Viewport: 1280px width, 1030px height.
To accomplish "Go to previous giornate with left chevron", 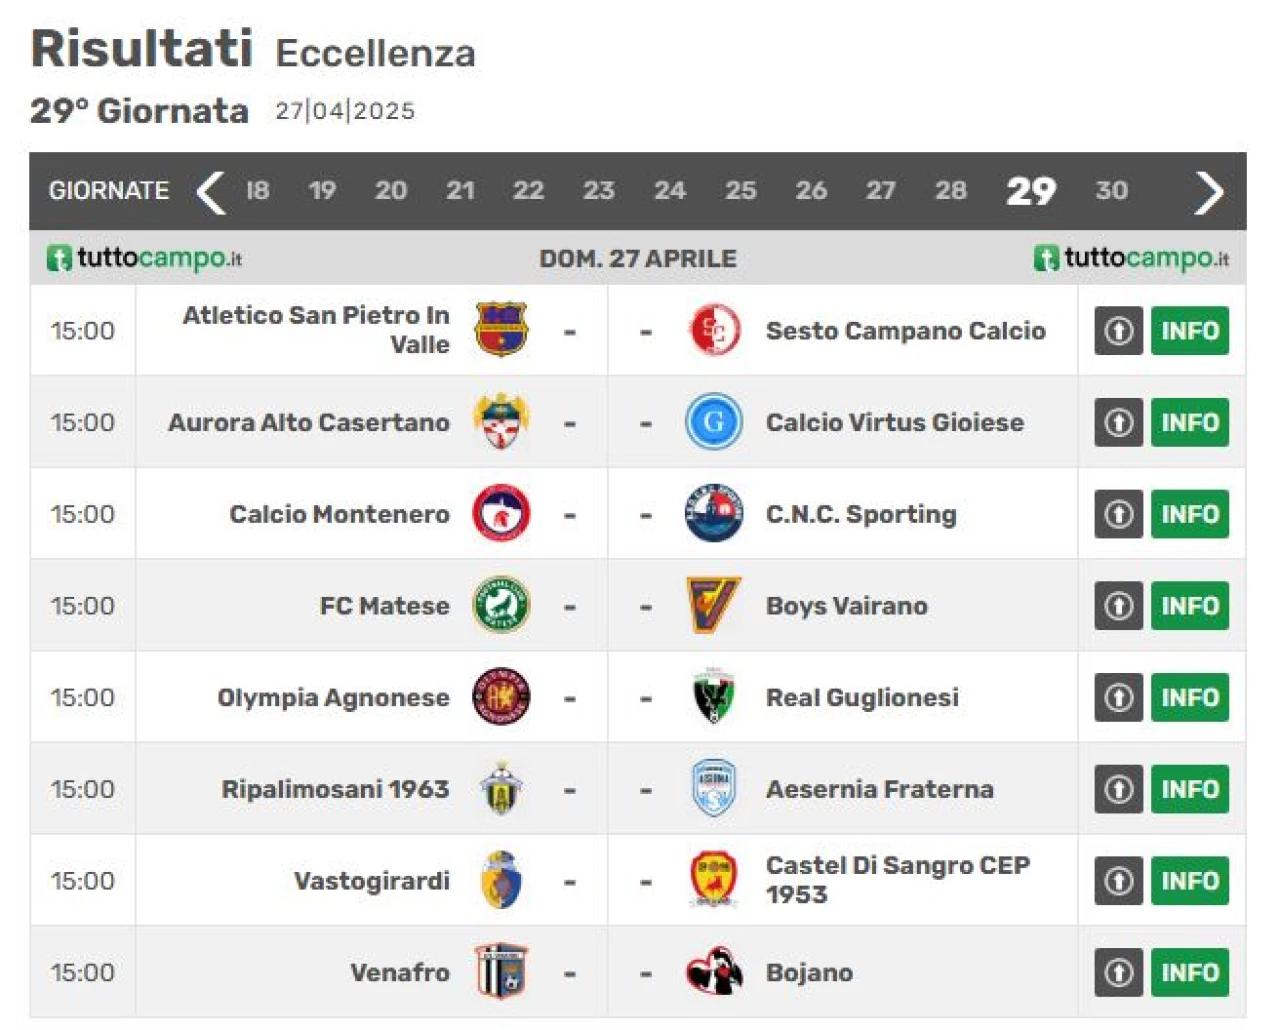I will coord(211,191).
